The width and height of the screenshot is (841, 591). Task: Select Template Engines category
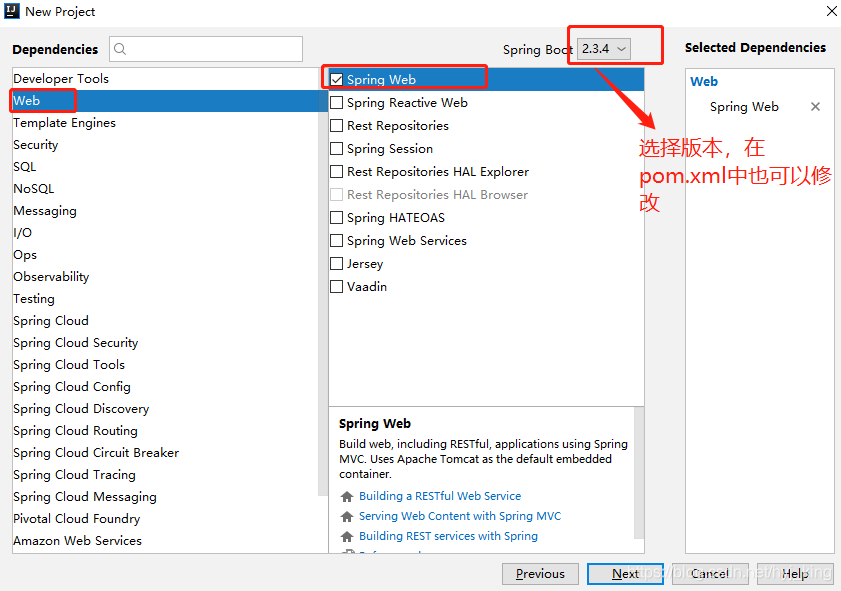(166, 123)
